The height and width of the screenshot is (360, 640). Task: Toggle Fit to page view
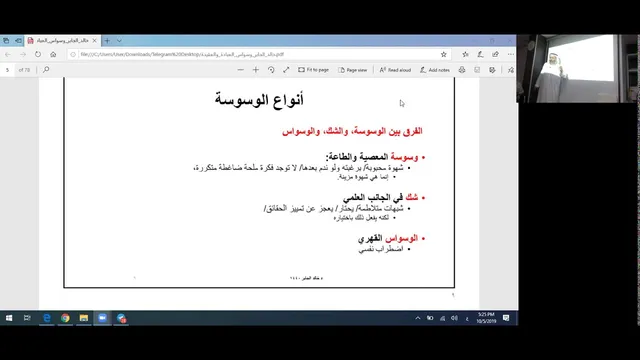click(x=313, y=70)
